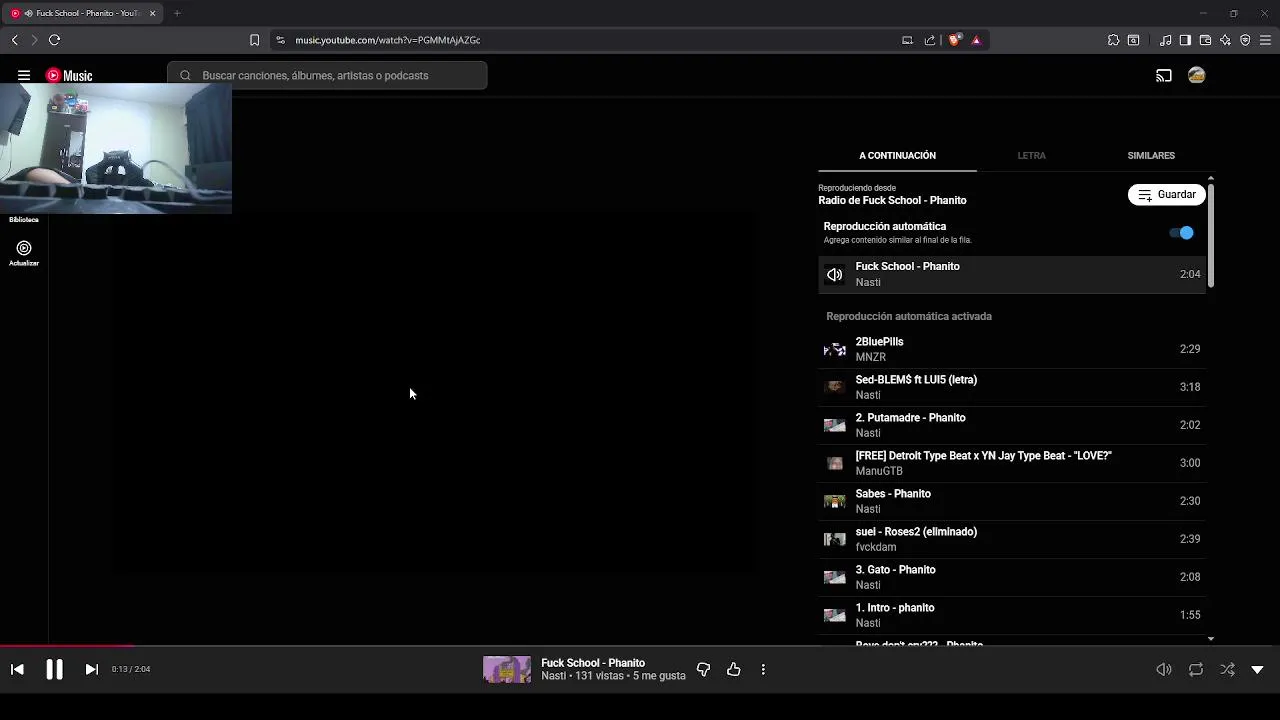Viewport: 1280px width, 720px height.
Task: Click the scroll-down arrow of the queue list
Action: (x=1211, y=639)
